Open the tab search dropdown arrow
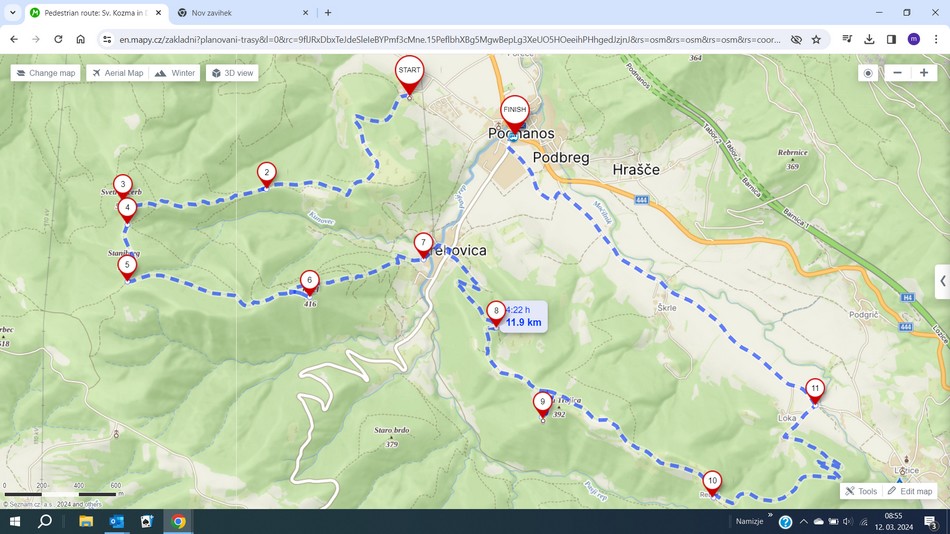Viewport: 950px width, 534px height. (13, 13)
